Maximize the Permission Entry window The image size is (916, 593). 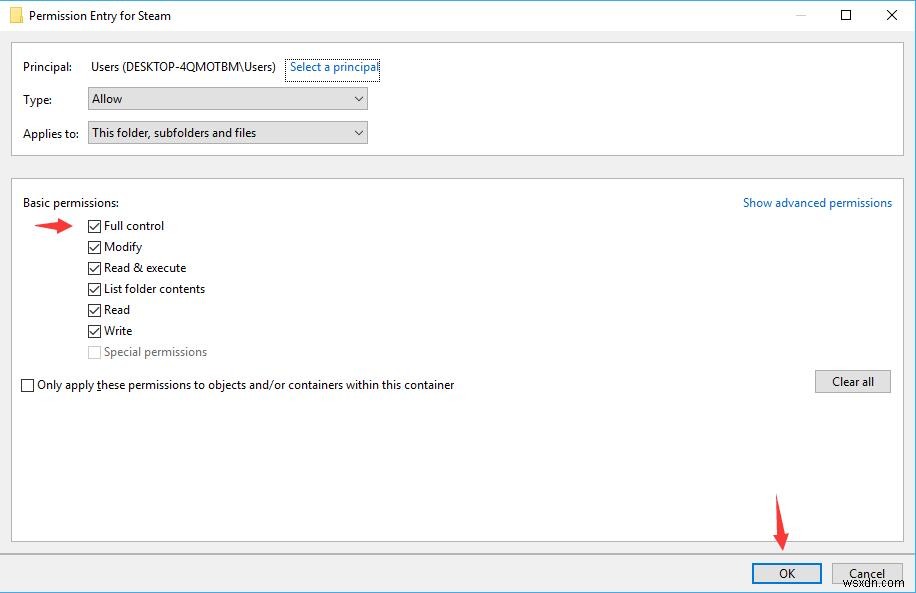[x=846, y=15]
